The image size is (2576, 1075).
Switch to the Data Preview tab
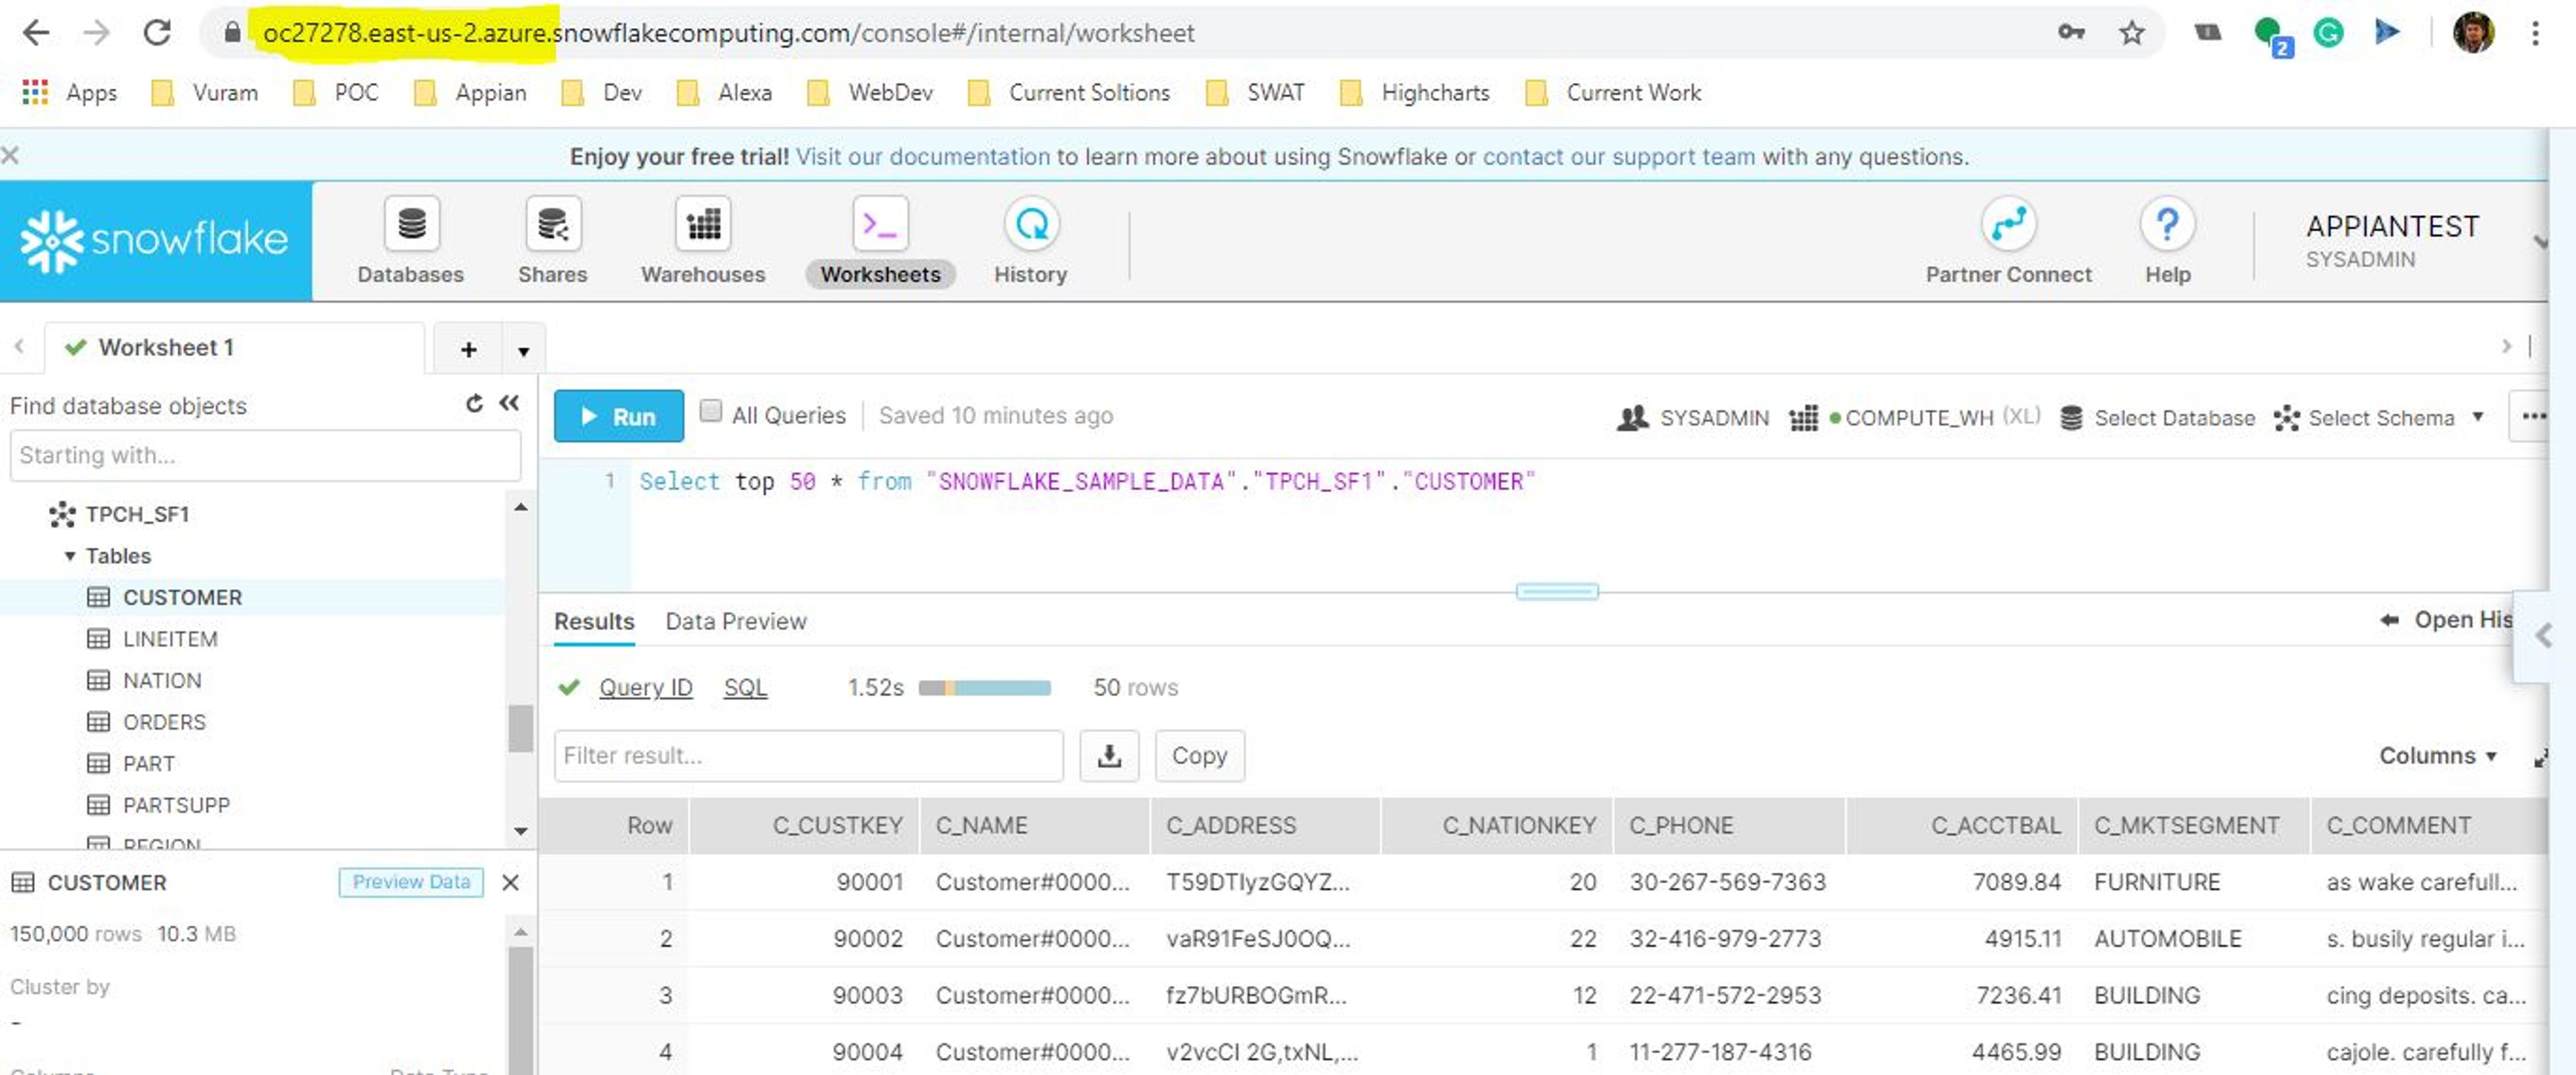[x=736, y=621]
